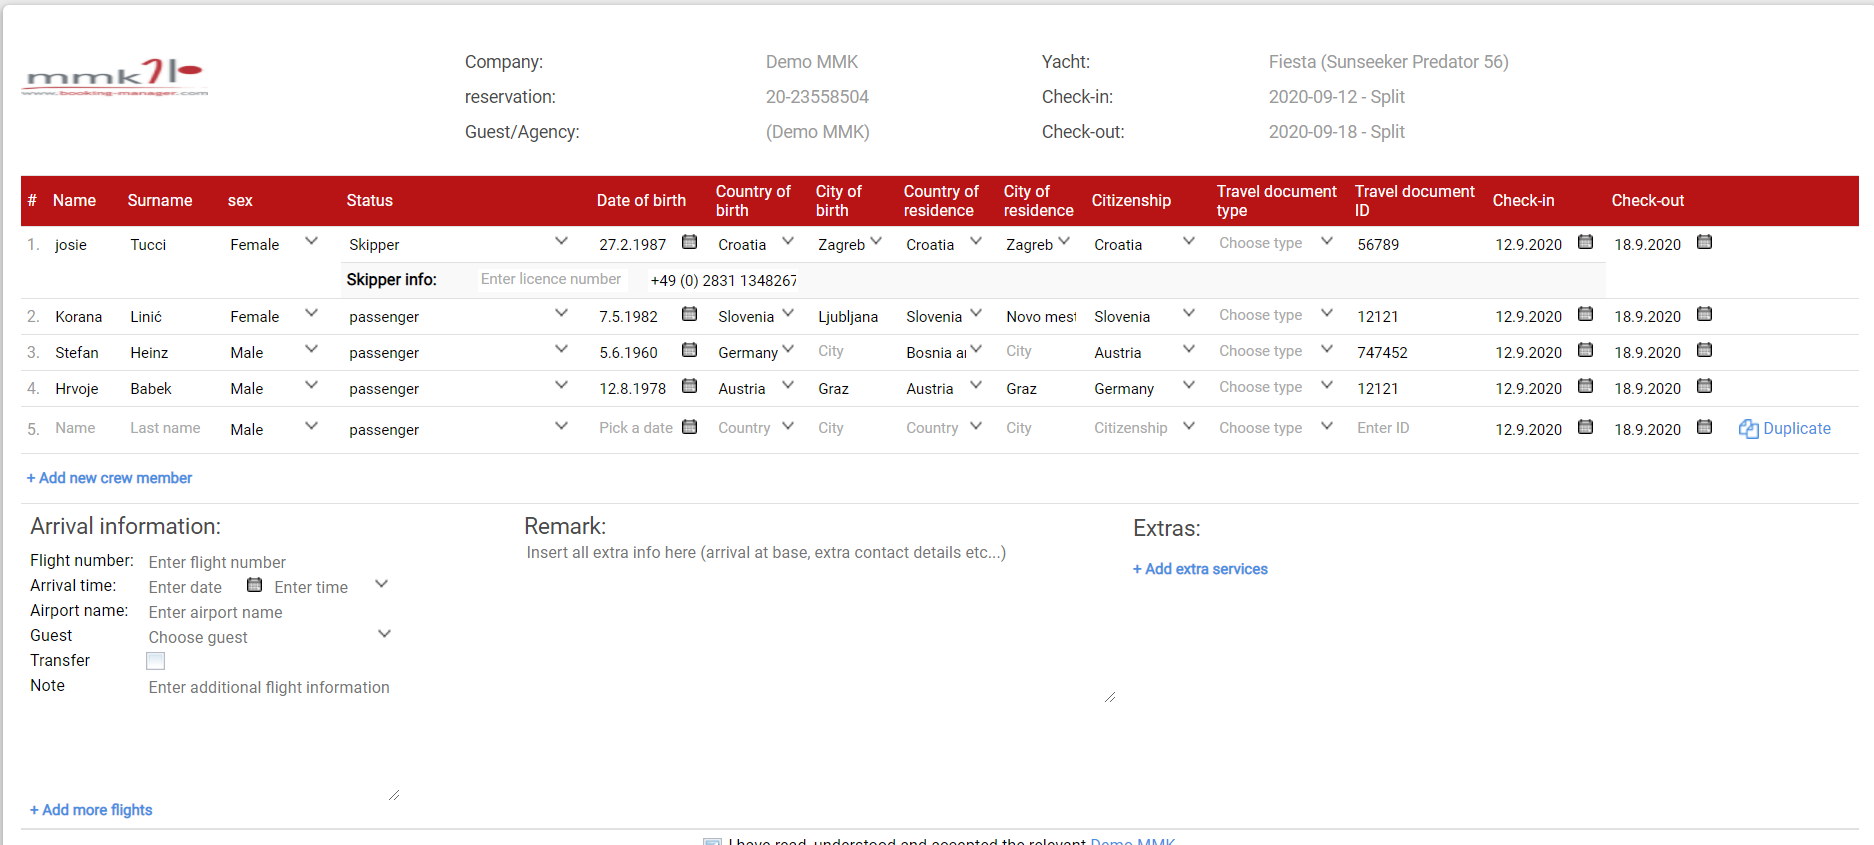Open Korana's check-in calendar icon
Viewport: 1874px width, 845px height.
click(x=1585, y=314)
